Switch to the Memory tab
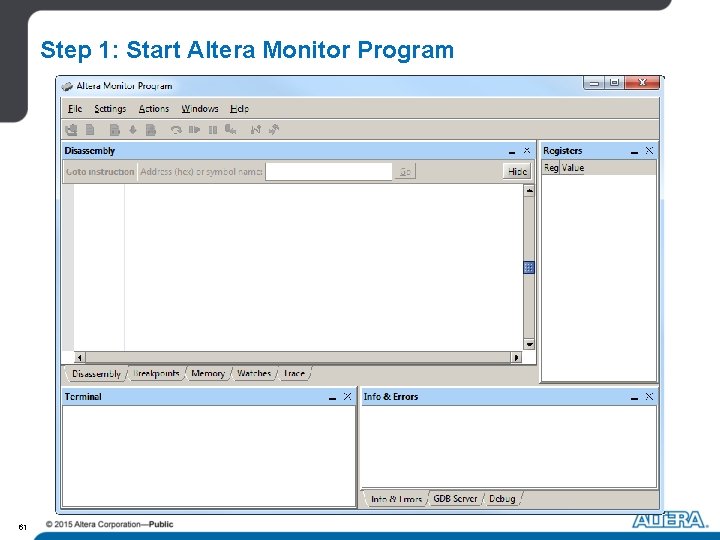Image resolution: width=720 pixels, height=540 pixels. point(208,373)
